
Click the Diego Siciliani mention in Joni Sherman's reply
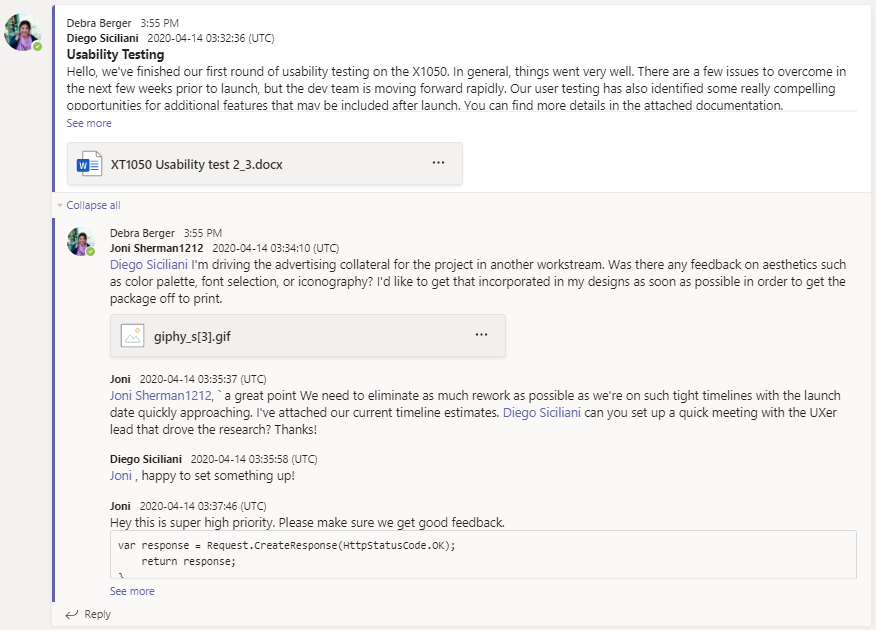(149, 264)
